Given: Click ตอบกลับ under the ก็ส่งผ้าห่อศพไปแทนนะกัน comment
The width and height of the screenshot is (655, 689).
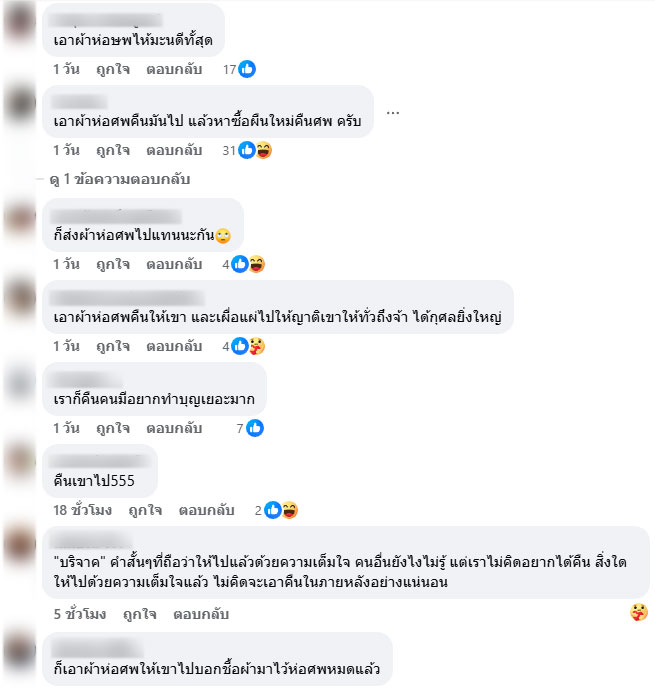Looking at the screenshot, I should [x=174, y=264].
